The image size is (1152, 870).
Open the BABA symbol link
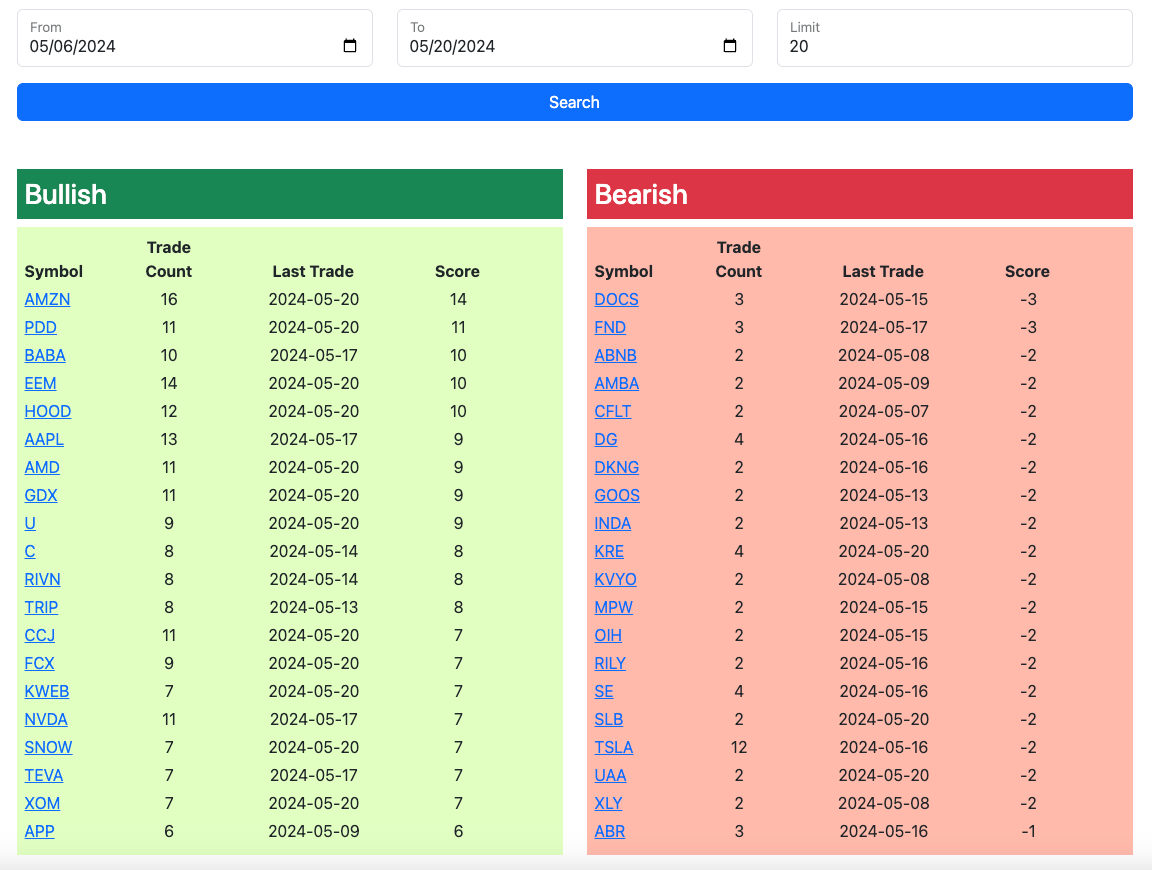coord(45,356)
